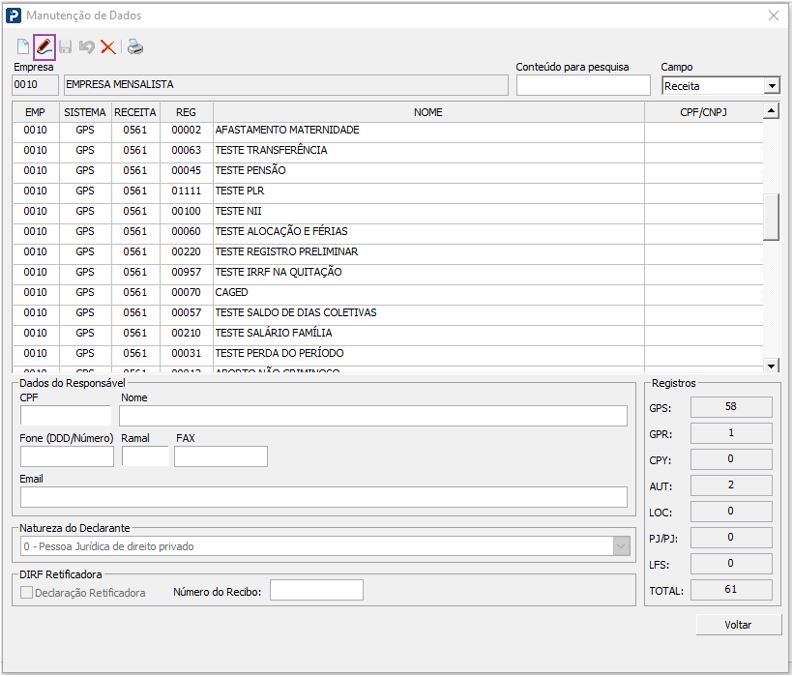Click the scroll down arrow of the table
Screen dimensions: 792x677
tap(771, 366)
